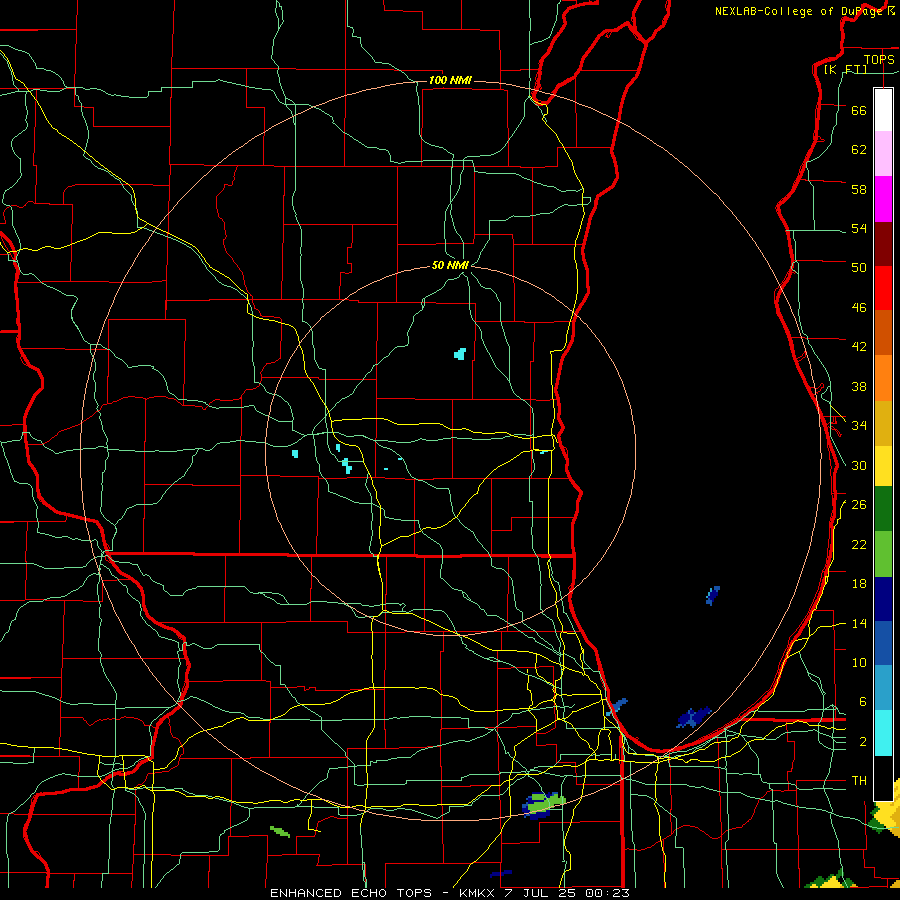This screenshot has height=900, width=900.
Task: Click the "66" legend value
Action: tap(859, 110)
